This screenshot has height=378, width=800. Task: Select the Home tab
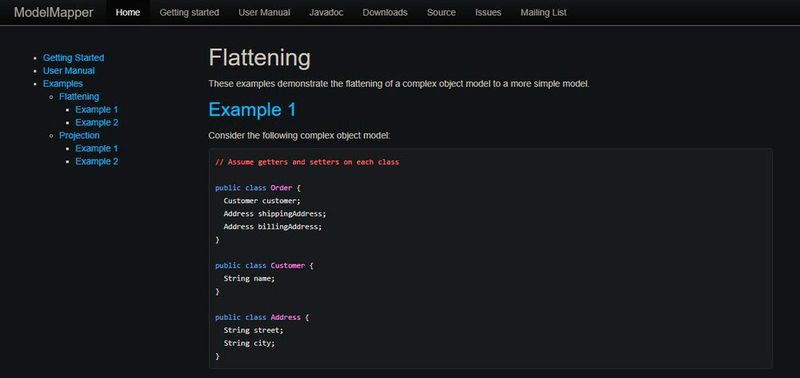click(128, 12)
